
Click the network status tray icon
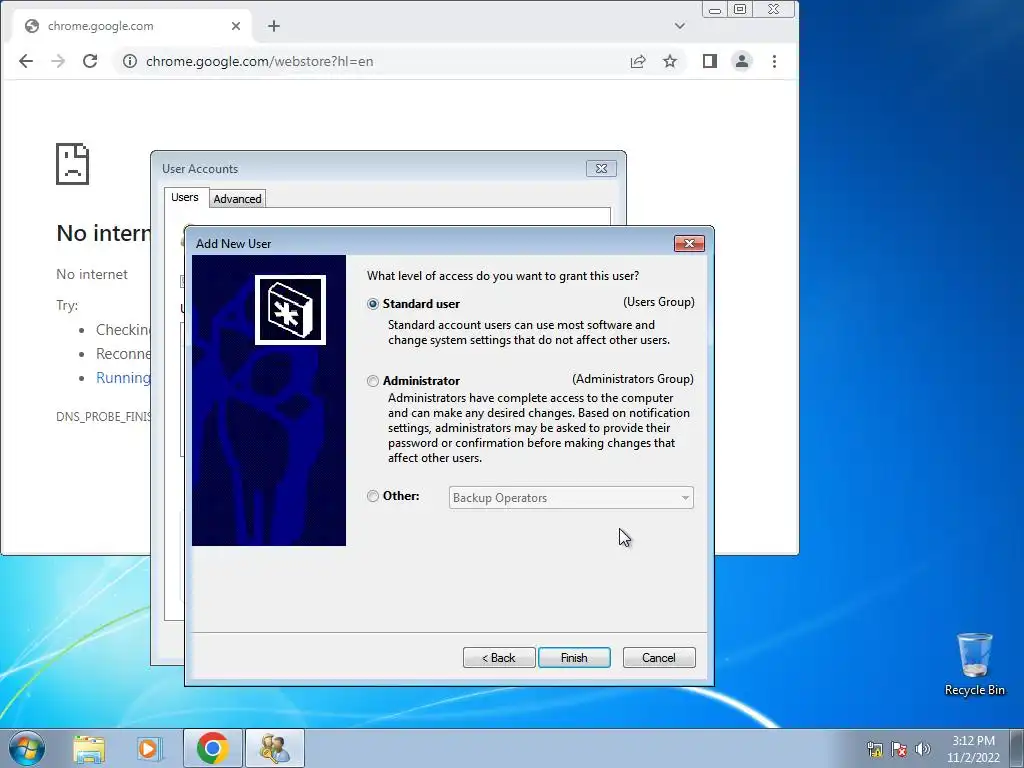pos(874,749)
